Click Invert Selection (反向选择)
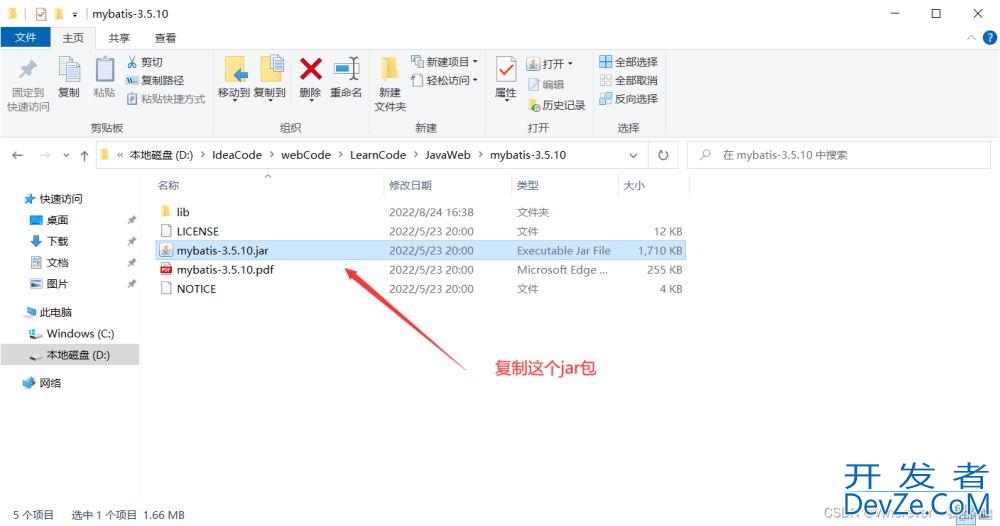The height and width of the screenshot is (526, 1000). (629, 99)
